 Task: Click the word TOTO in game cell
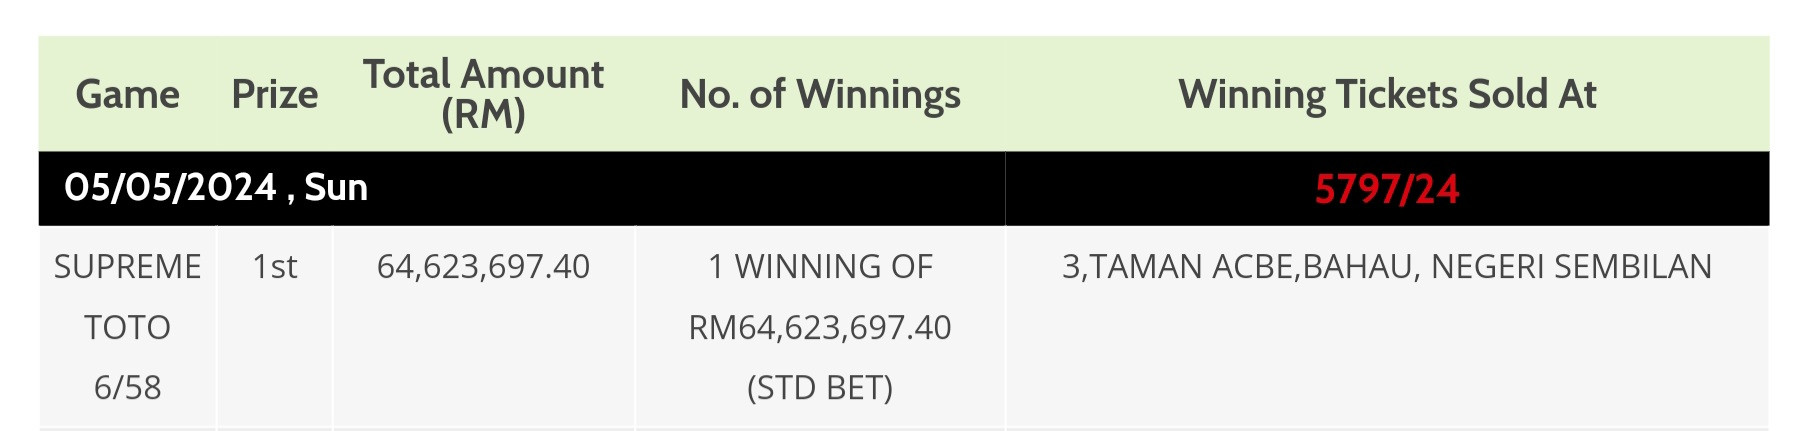coord(128,327)
